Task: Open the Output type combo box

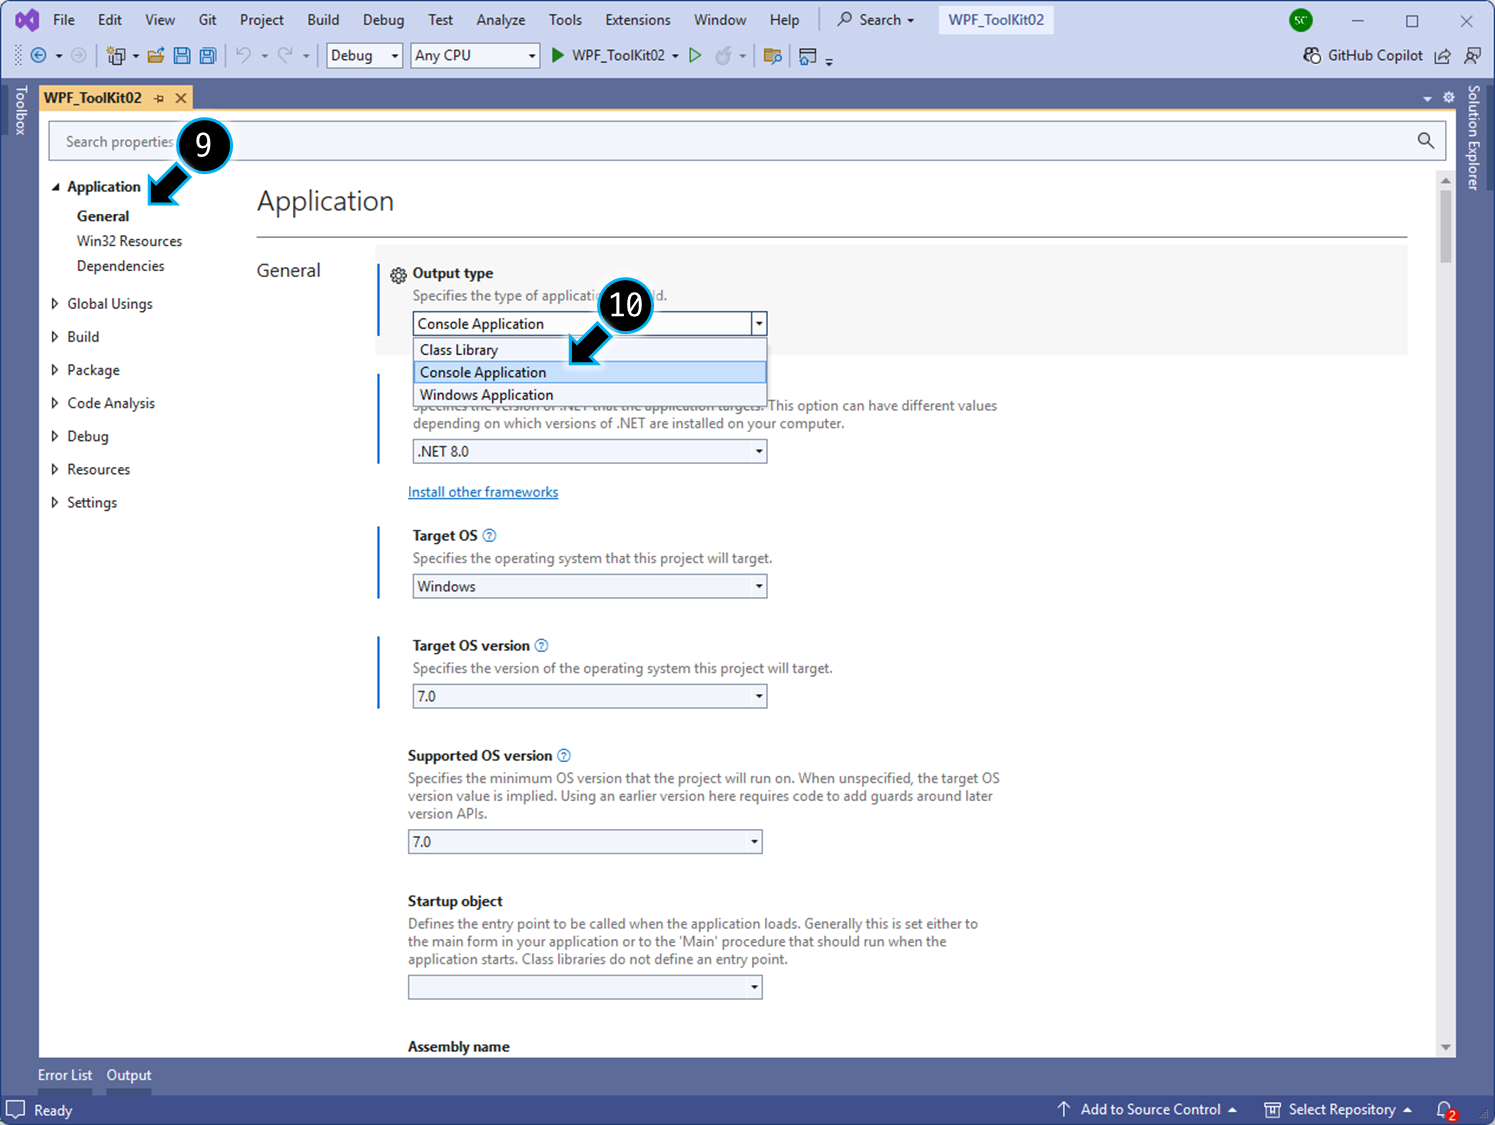Action: point(590,324)
